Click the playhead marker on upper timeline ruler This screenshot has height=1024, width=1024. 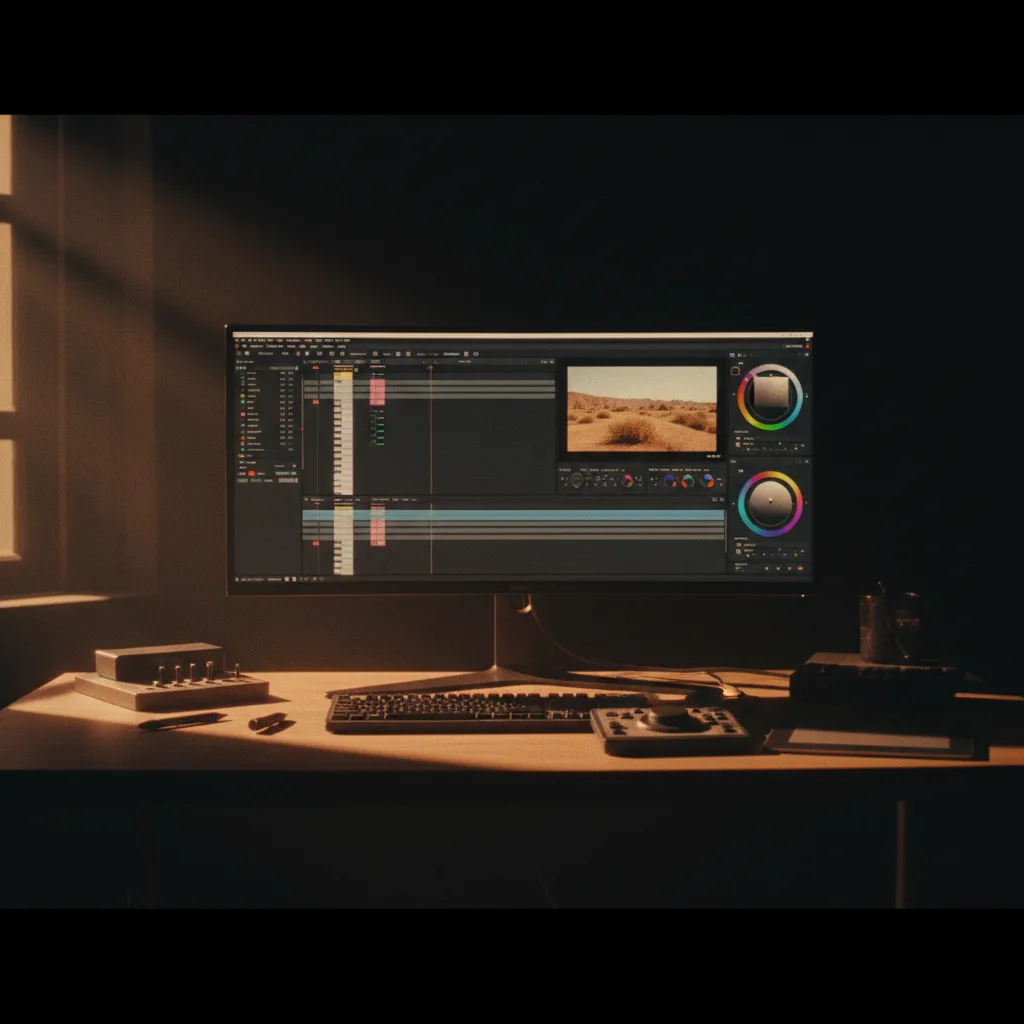tap(430, 367)
